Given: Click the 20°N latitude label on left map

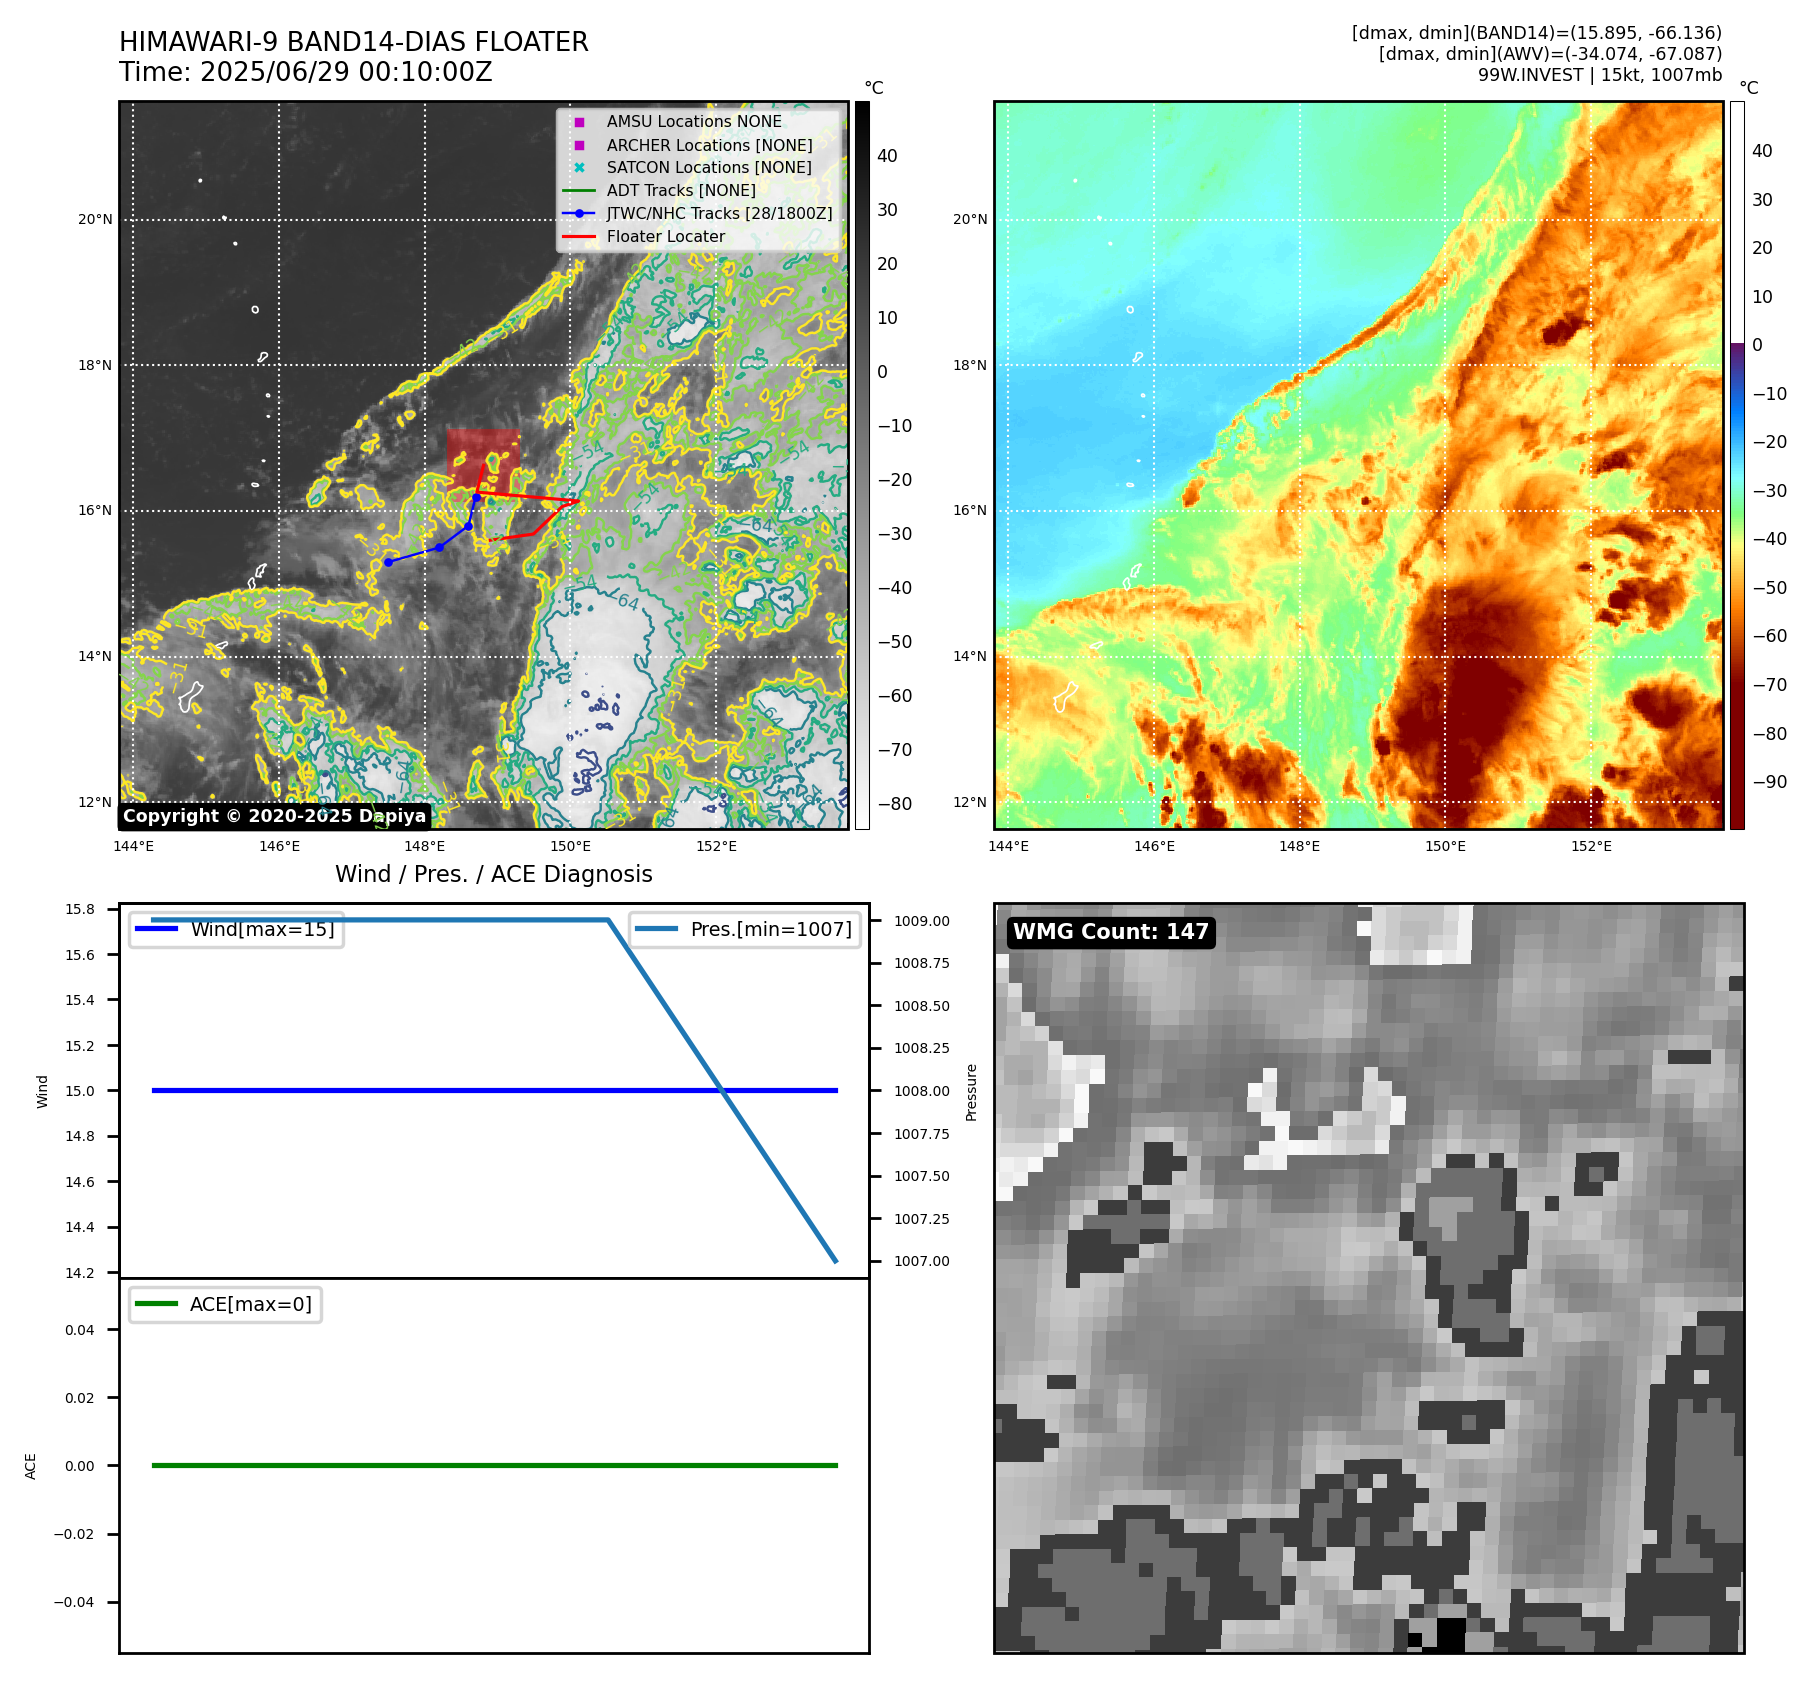Looking at the screenshot, I should (x=96, y=220).
